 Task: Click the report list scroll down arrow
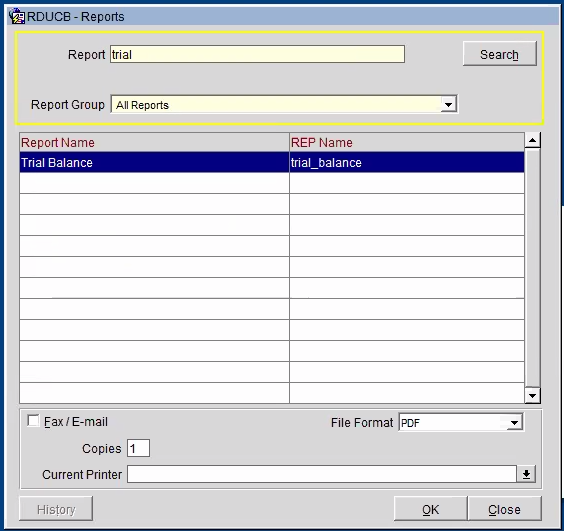[532, 396]
